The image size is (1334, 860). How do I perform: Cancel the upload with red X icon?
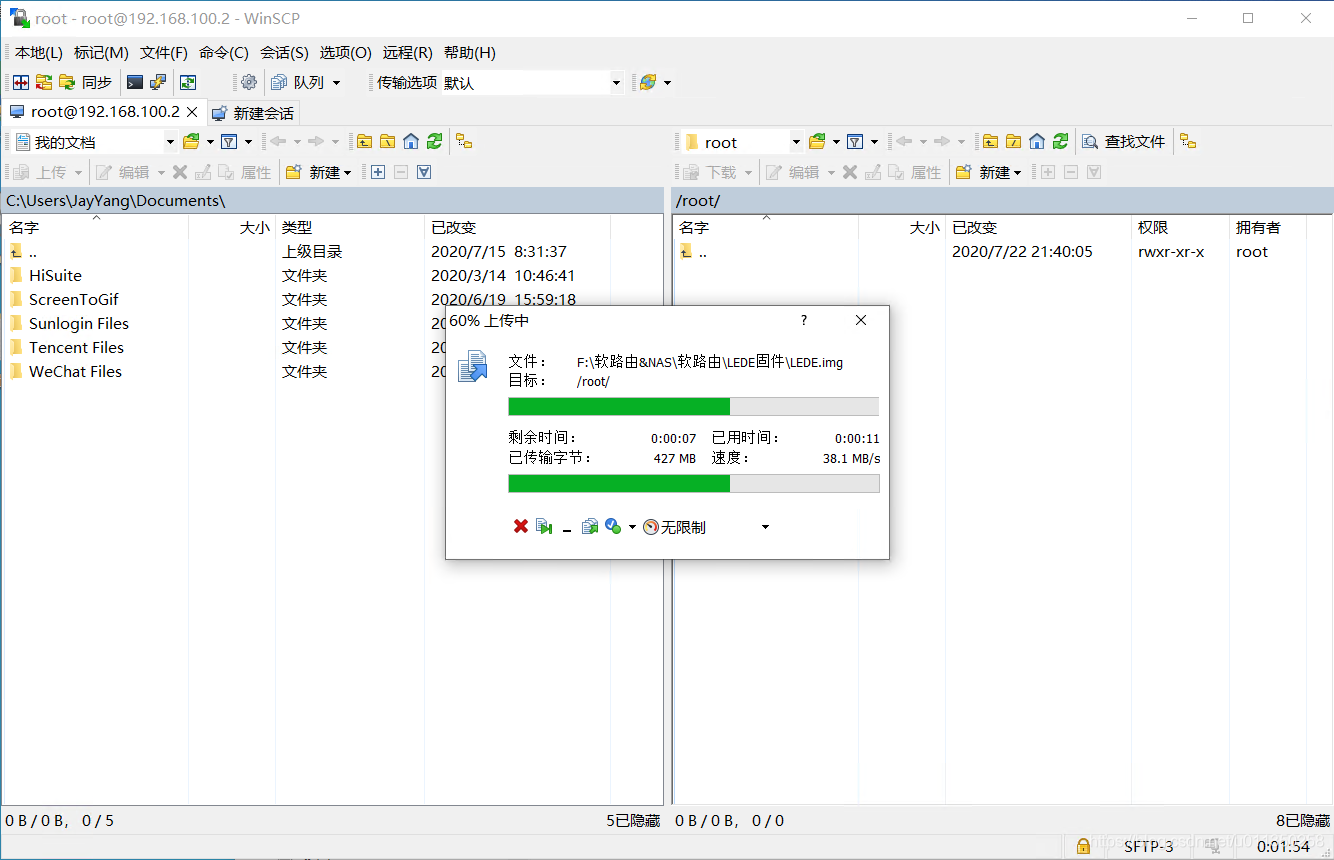pyautogui.click(x=521, y=526)
